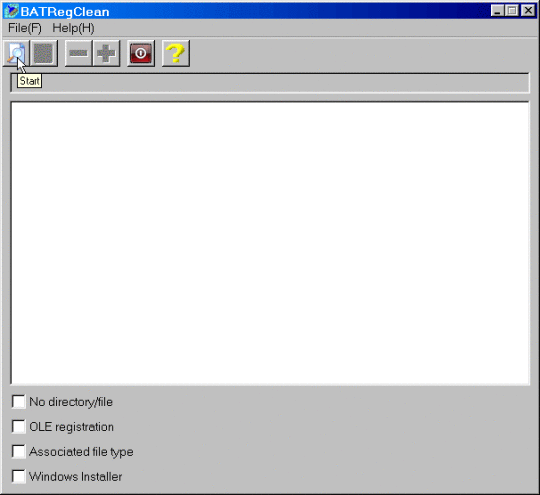Maximize the BATRegClean window
Viewport: 540px width, 495px height.
(511, 11)
